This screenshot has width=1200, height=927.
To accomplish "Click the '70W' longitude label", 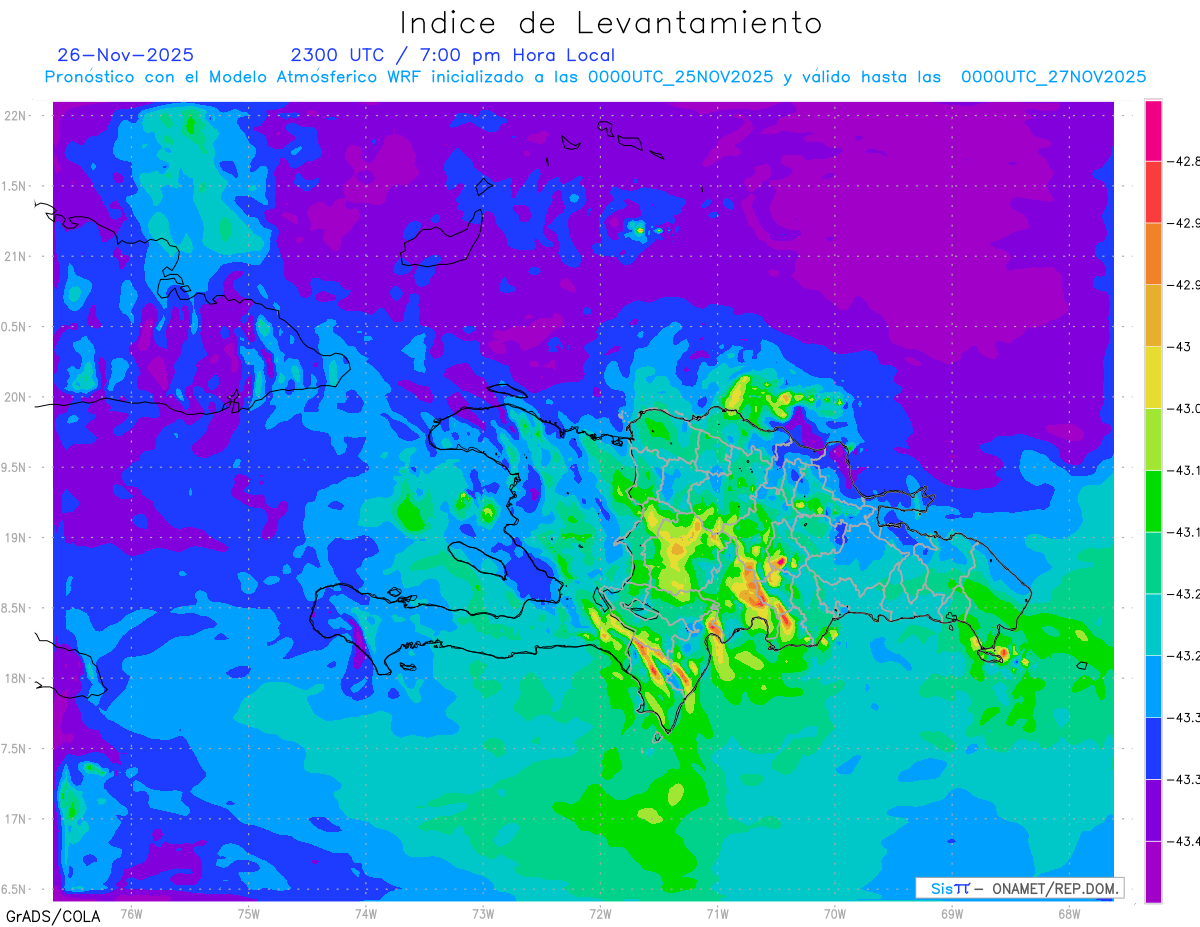I will coord(835,914).
